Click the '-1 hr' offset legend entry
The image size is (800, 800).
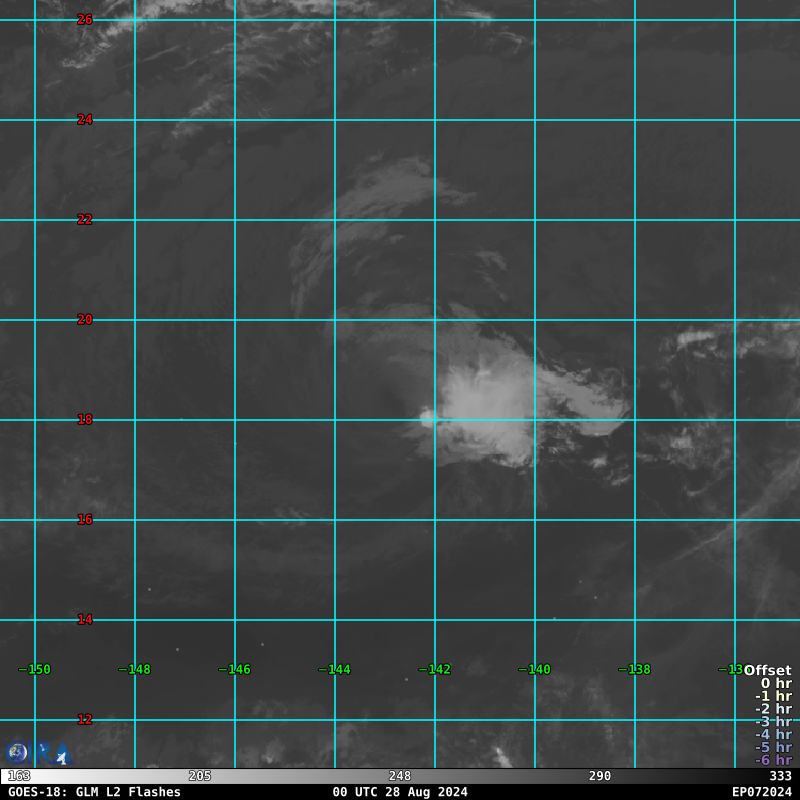click(773, 697)
